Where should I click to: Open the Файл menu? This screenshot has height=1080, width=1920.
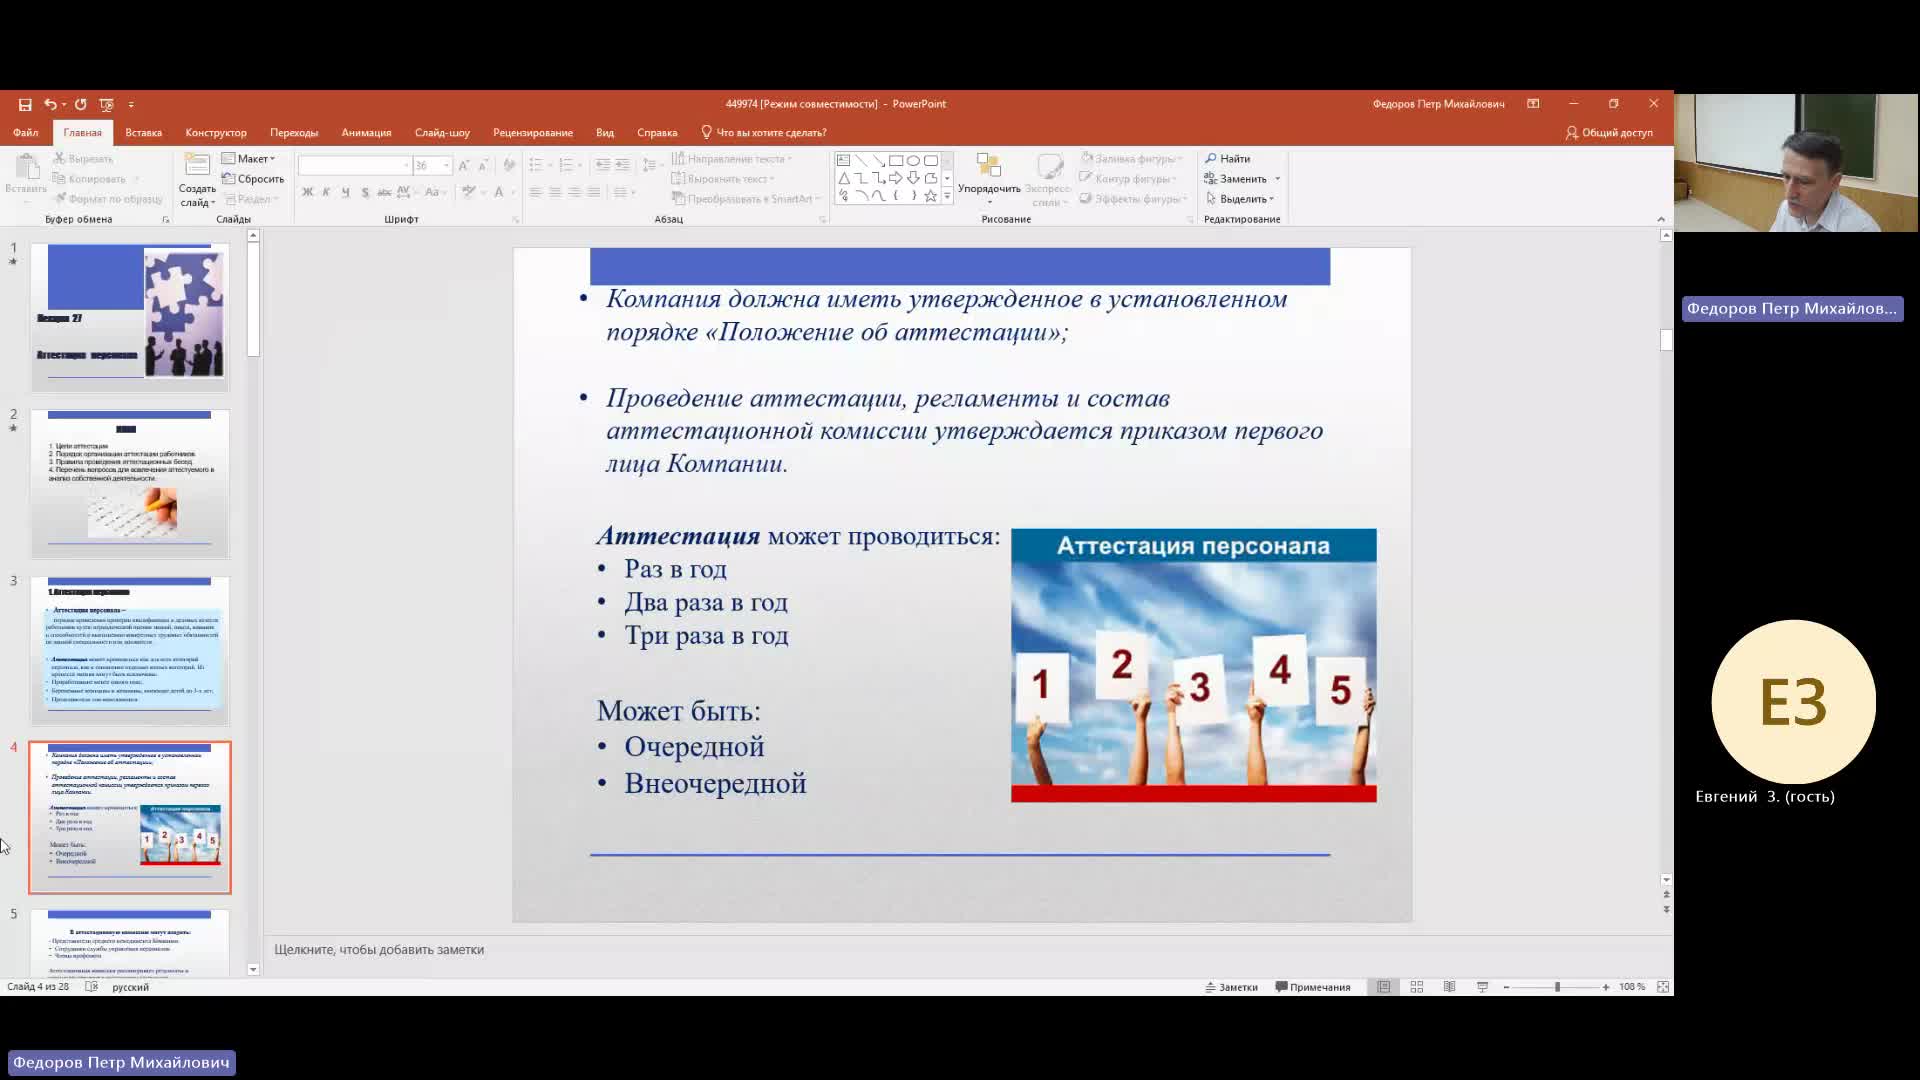point(26,132)
